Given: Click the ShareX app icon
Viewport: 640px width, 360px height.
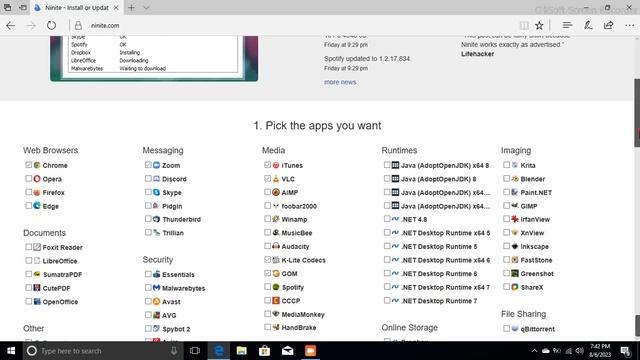Looking at the screenshot, I should 515,287.
